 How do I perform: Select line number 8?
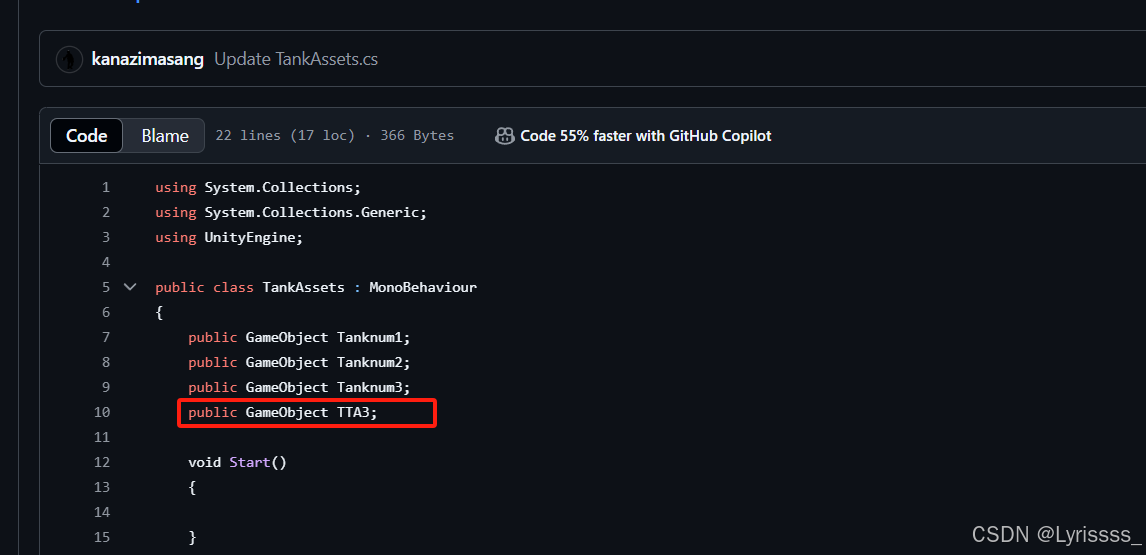tap(106, 362)
